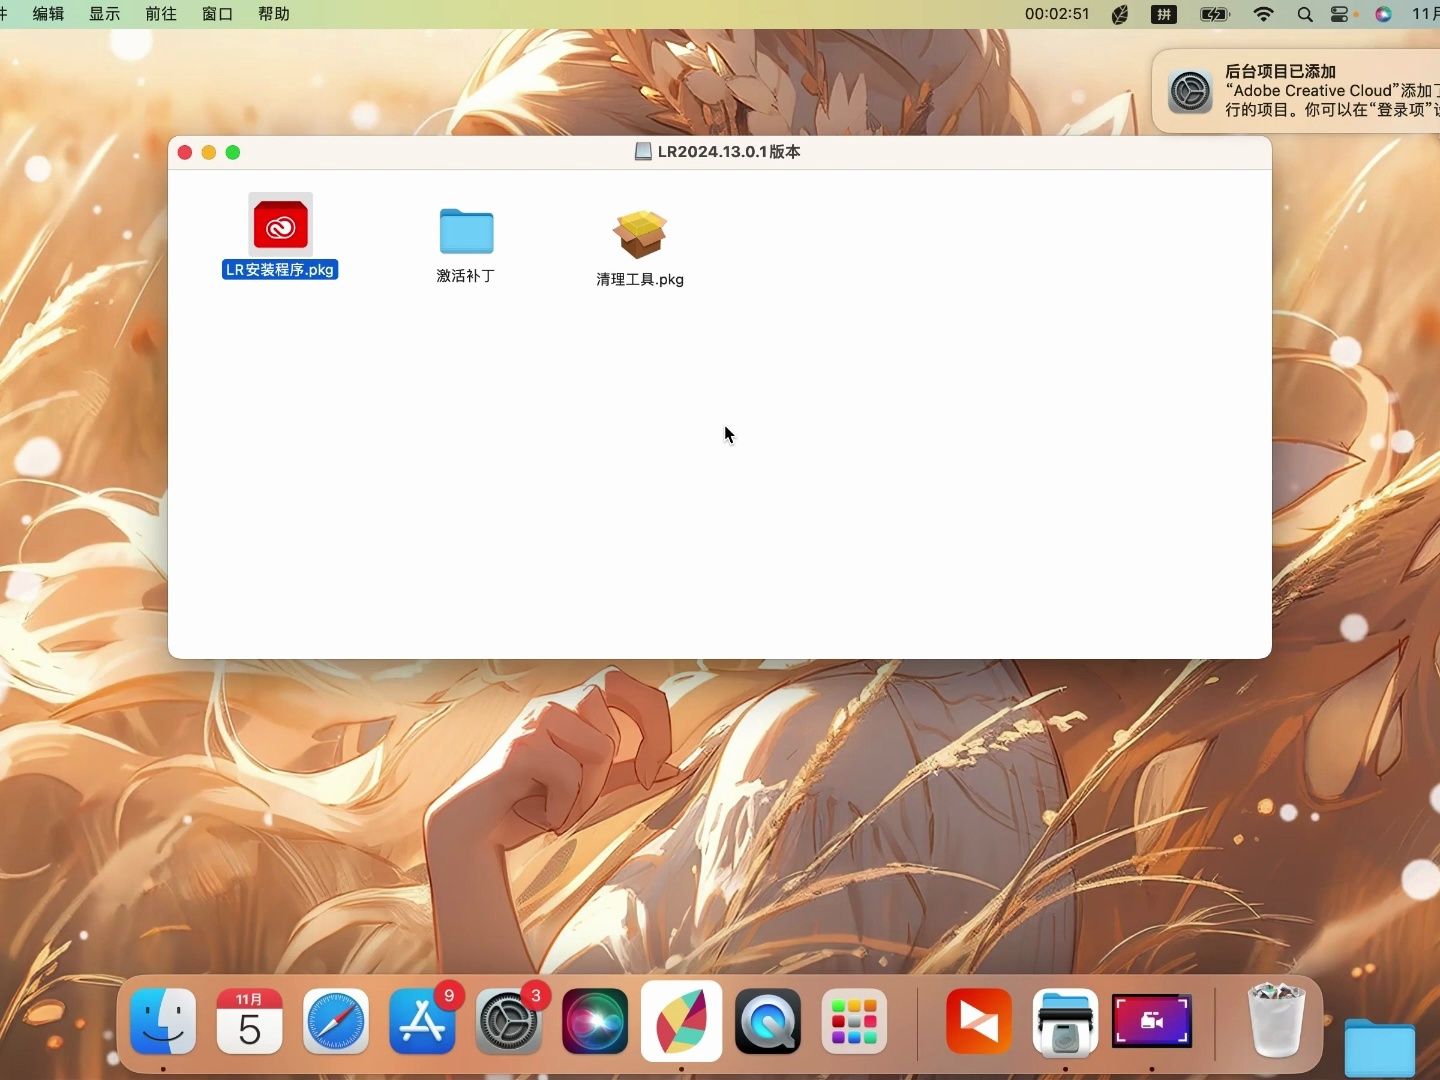Screen dimensions: 1440x1080
Task: Open System Settings in the Dock
Action: (x=509, y=1021)
